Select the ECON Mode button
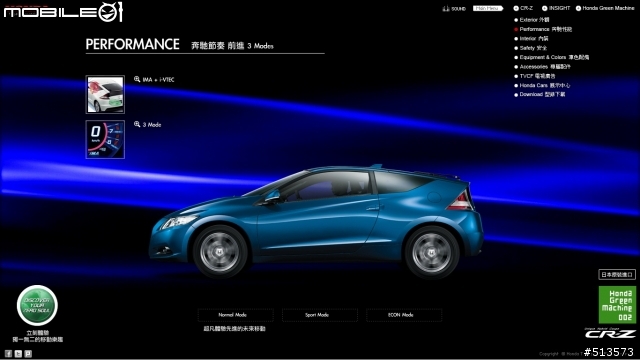 pos(404,315)
